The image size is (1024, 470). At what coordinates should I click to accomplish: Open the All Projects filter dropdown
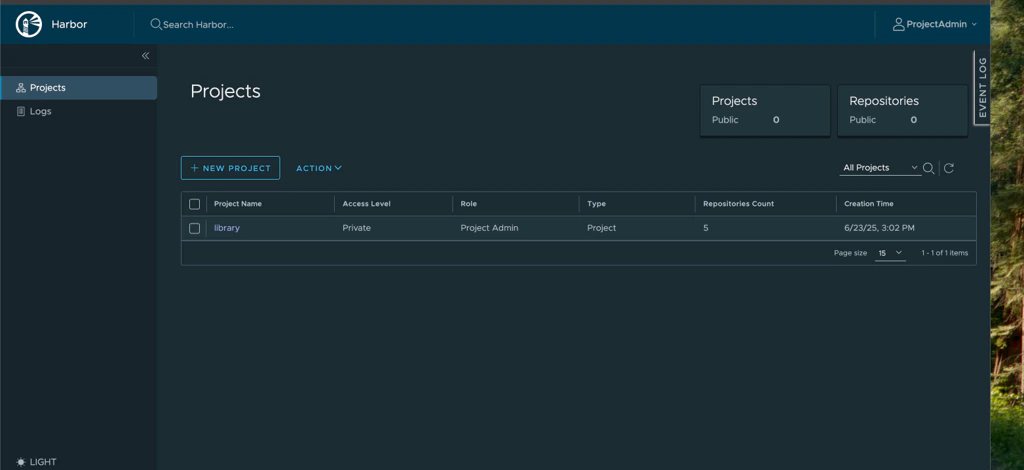click(880, 168)
